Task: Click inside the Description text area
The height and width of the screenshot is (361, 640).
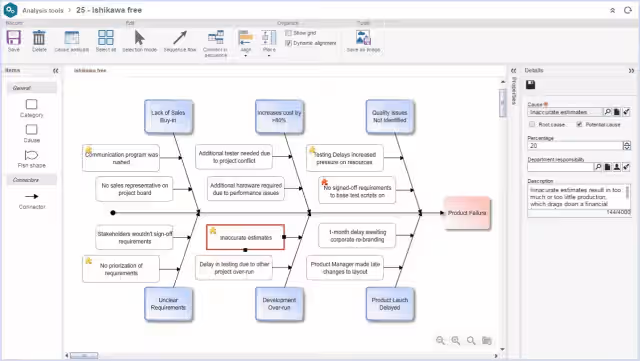Action: click(576, 197)
